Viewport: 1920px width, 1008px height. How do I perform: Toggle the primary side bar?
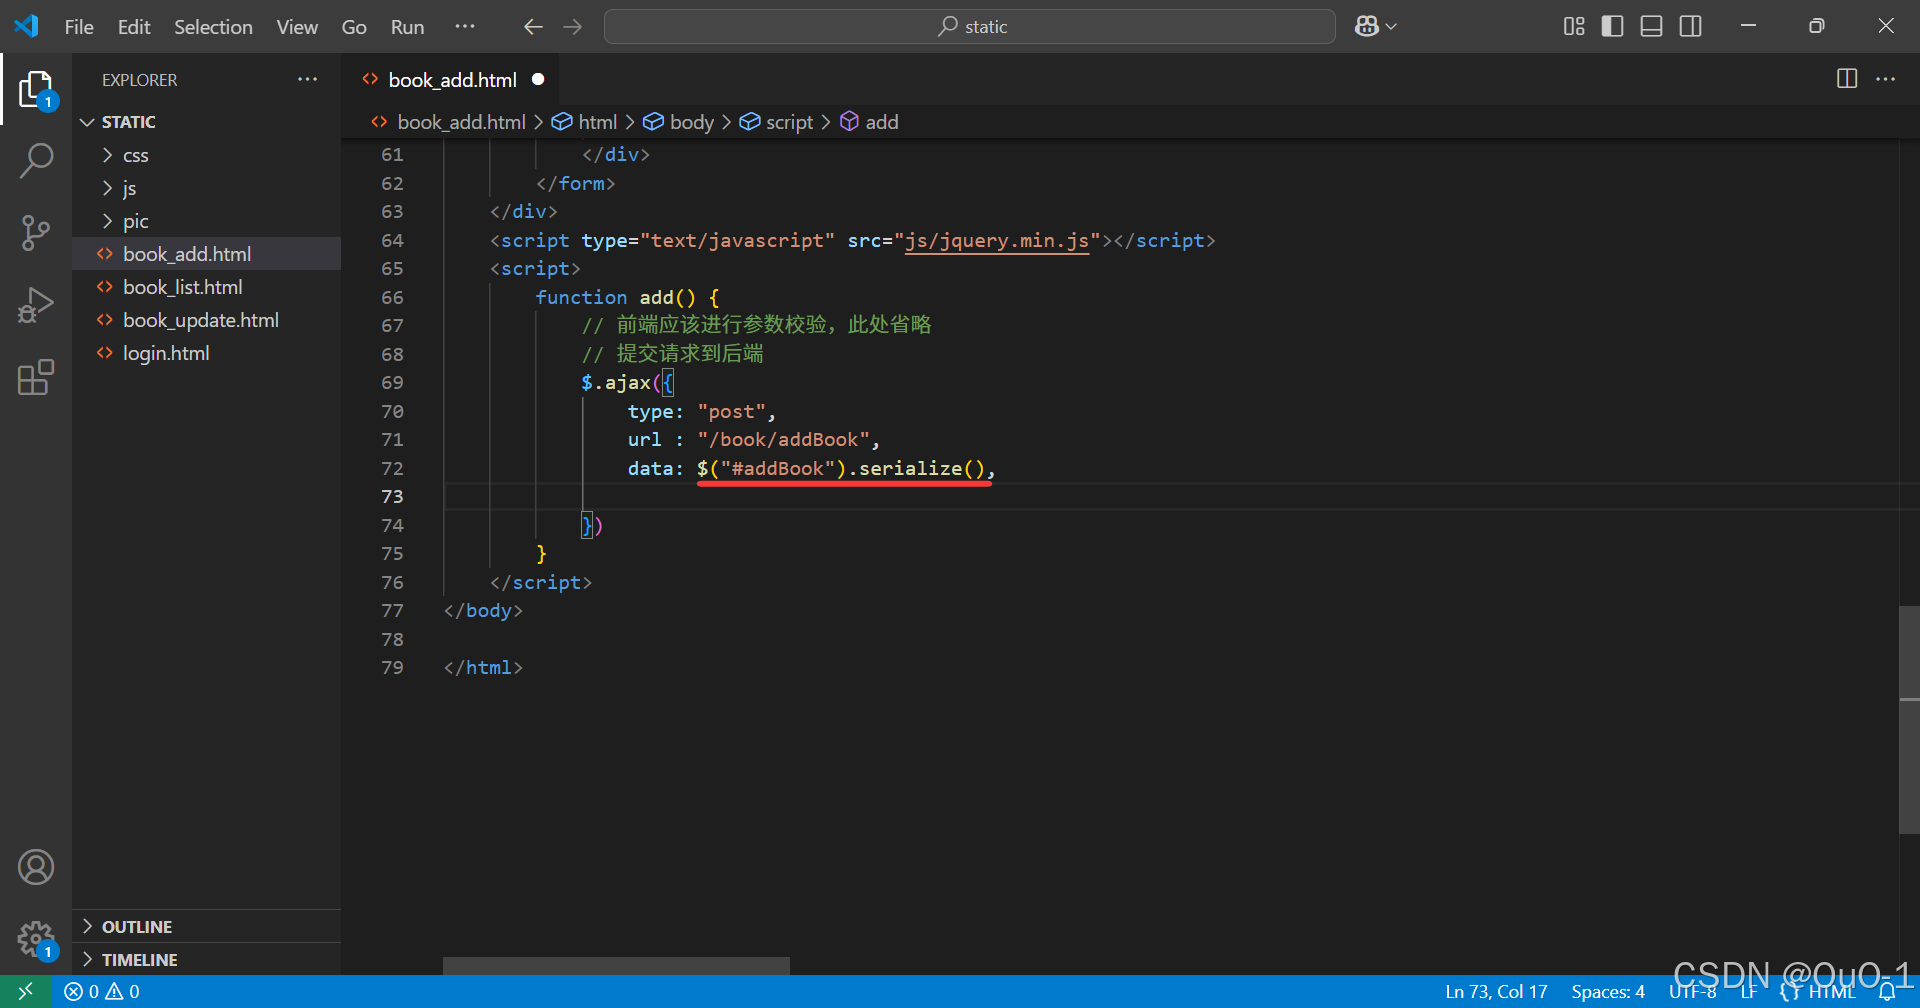(x=1612, y=26)
